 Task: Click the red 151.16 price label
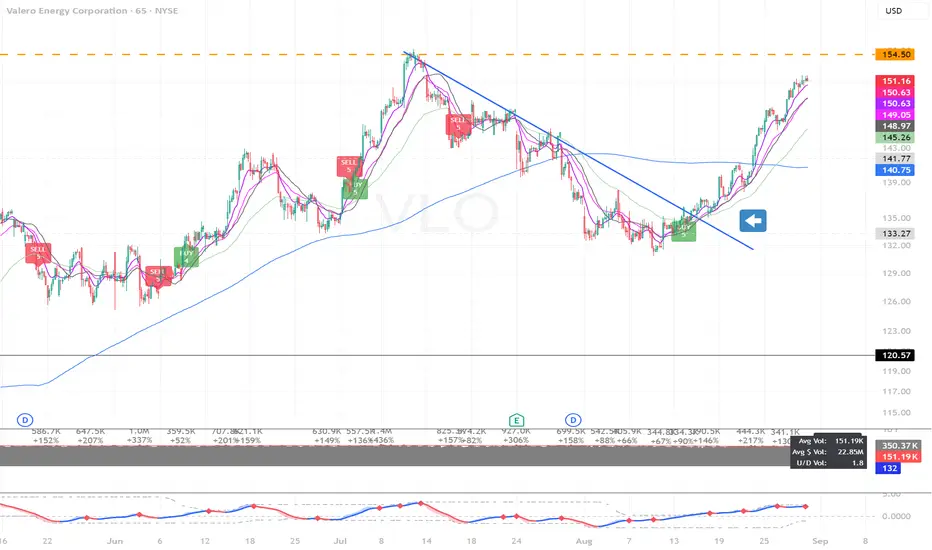tap(896, 81)
